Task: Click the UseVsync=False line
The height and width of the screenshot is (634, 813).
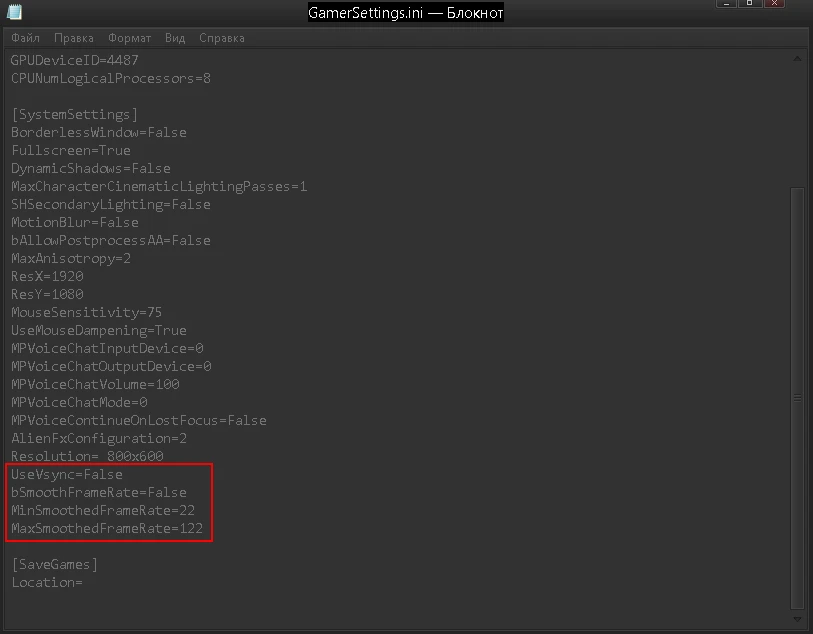Action: pos(66,474)
